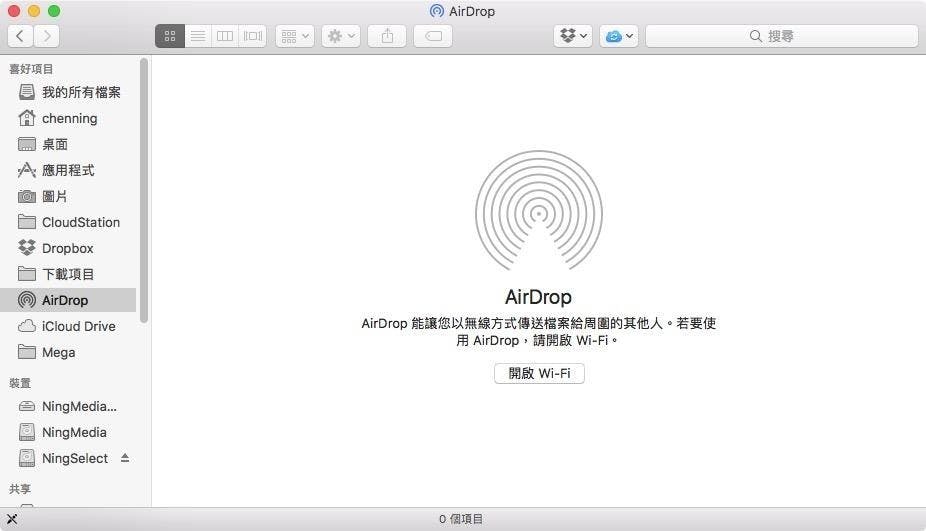The image size is (926, 531).
Task: Go forward with the right arrow button
Action: [47, 36]
